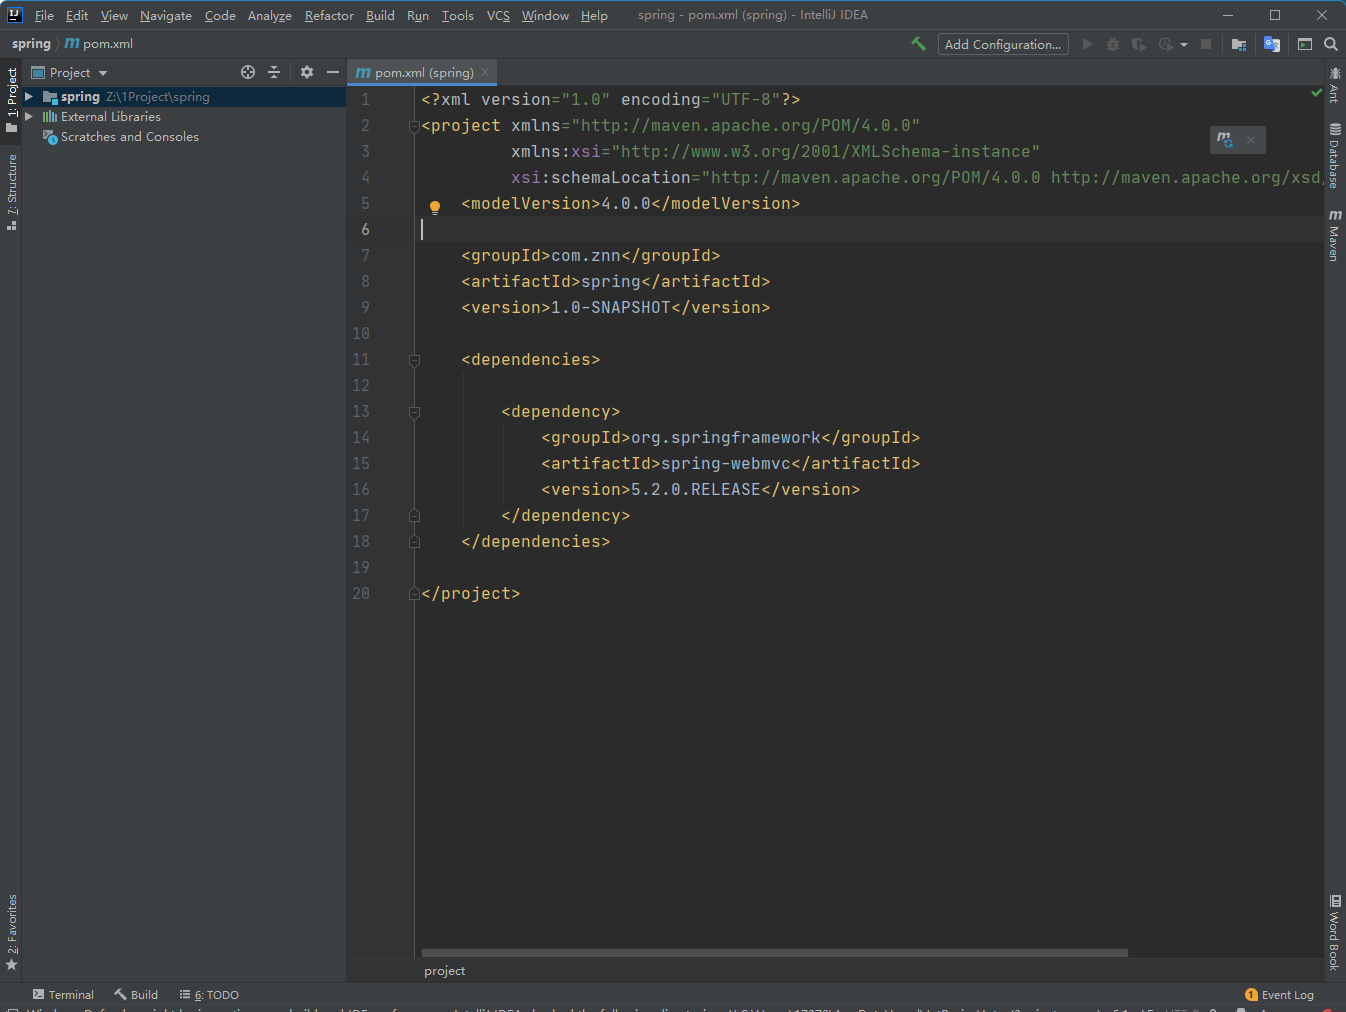1346x1012 pixels.
Task: Toggle the 2: Favorites tool window
Action: pyautogui.click(x=12, y=932)
